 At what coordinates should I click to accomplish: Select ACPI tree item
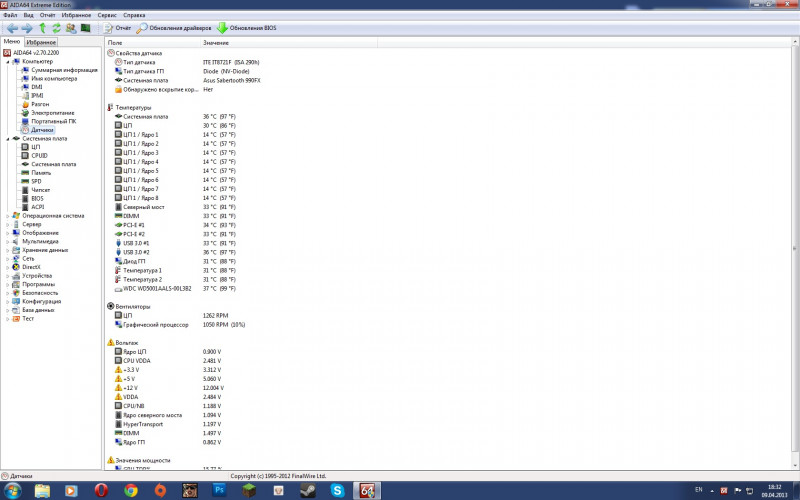38,207
